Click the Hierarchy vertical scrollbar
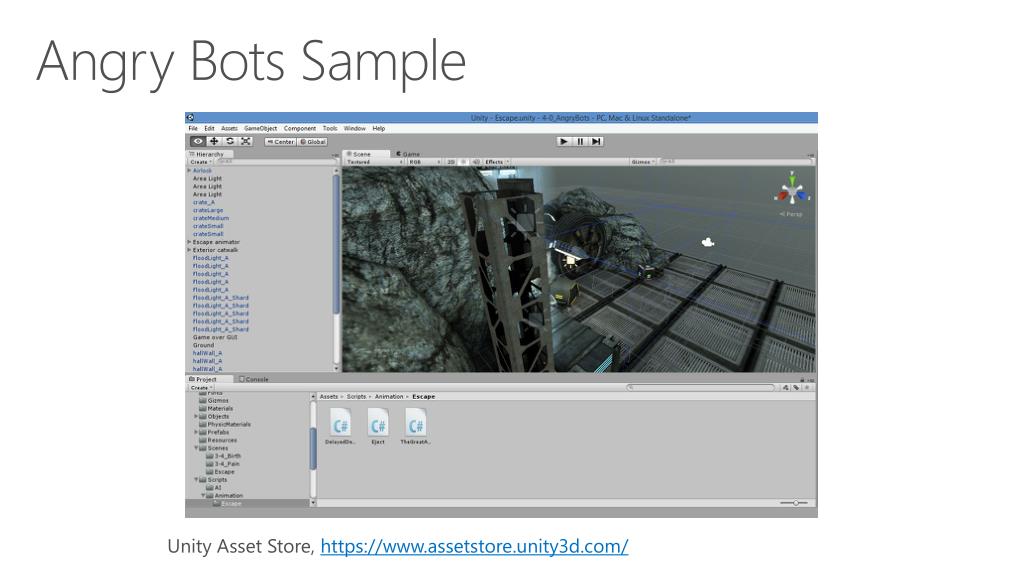The height and width of the screenshot is (575, 1023). point(337,244)
